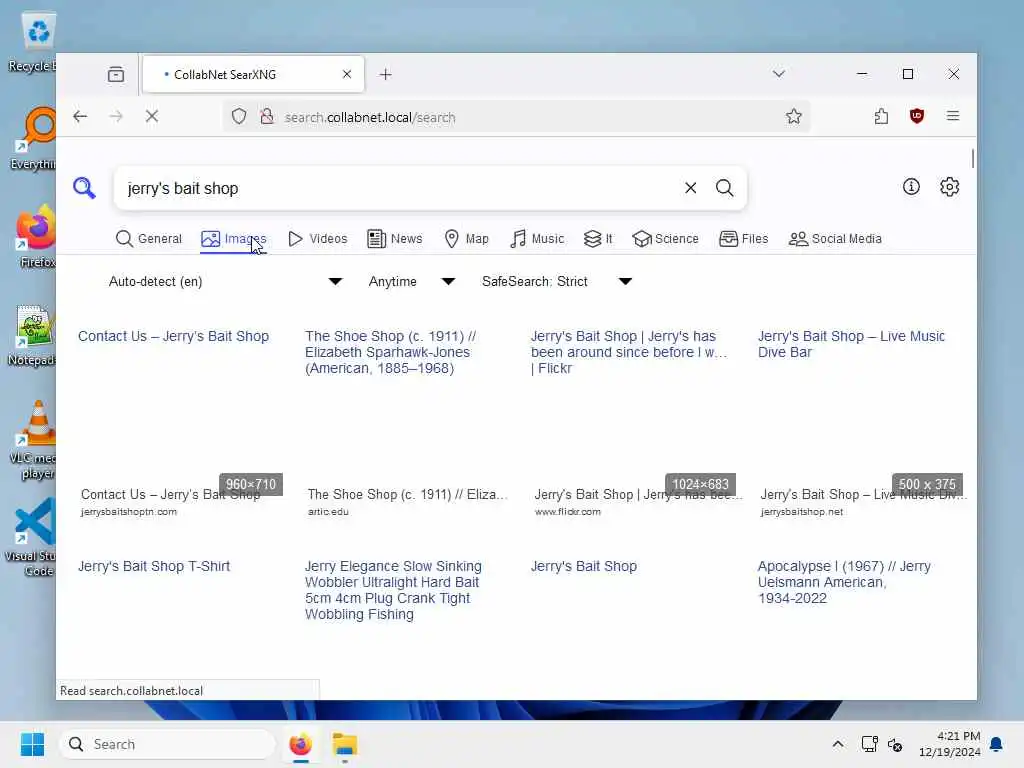The width and height of the screenshot is (1024, 768).
Task: Click the taskbar Search box
Action: [167, 744]
